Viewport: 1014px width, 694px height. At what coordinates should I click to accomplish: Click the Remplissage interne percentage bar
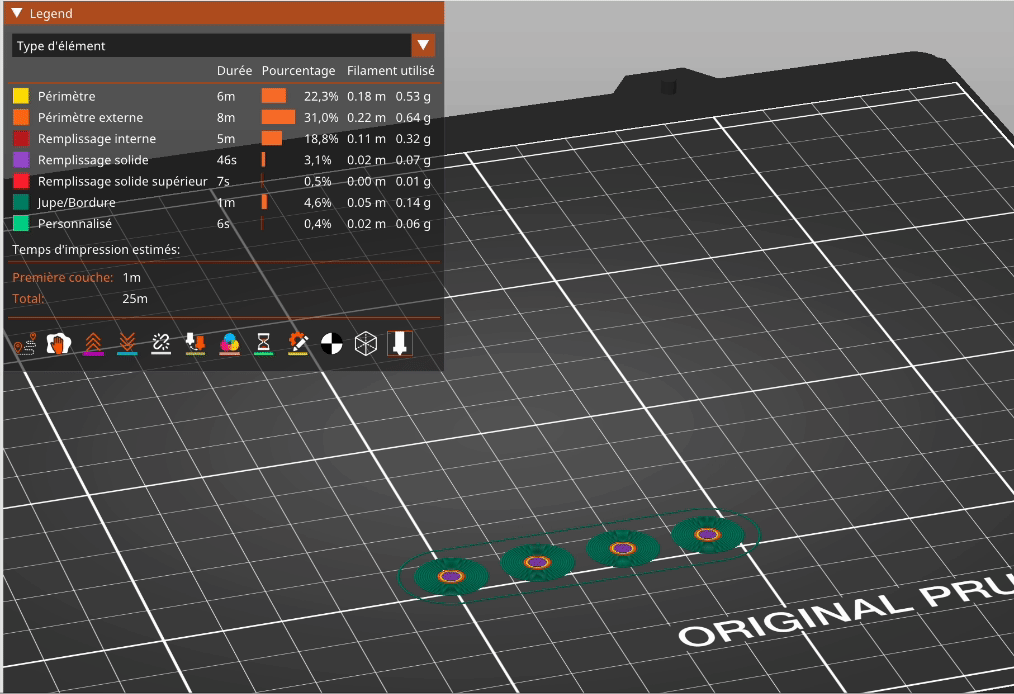pyautogui.click(x=272, y=138)
